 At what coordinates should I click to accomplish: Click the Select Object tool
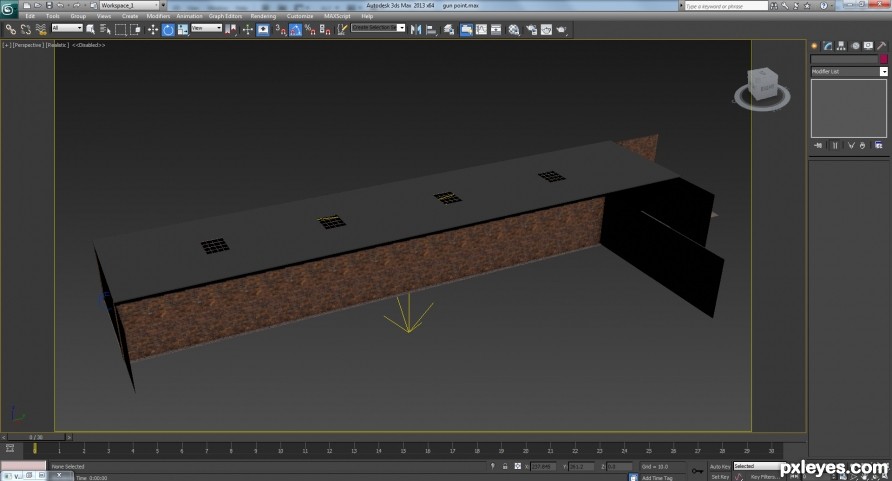(x=90, y=30)
